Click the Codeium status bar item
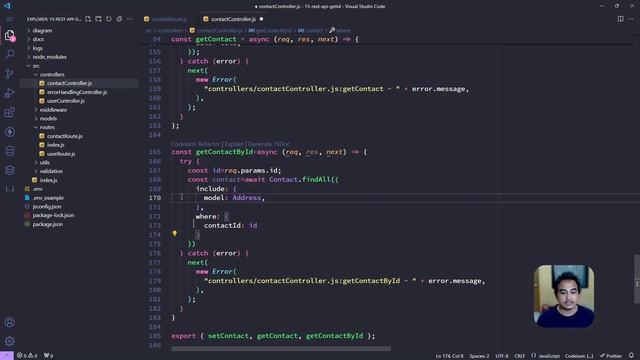This screenshot has width=640, height=360. click(x=579, y=356)
